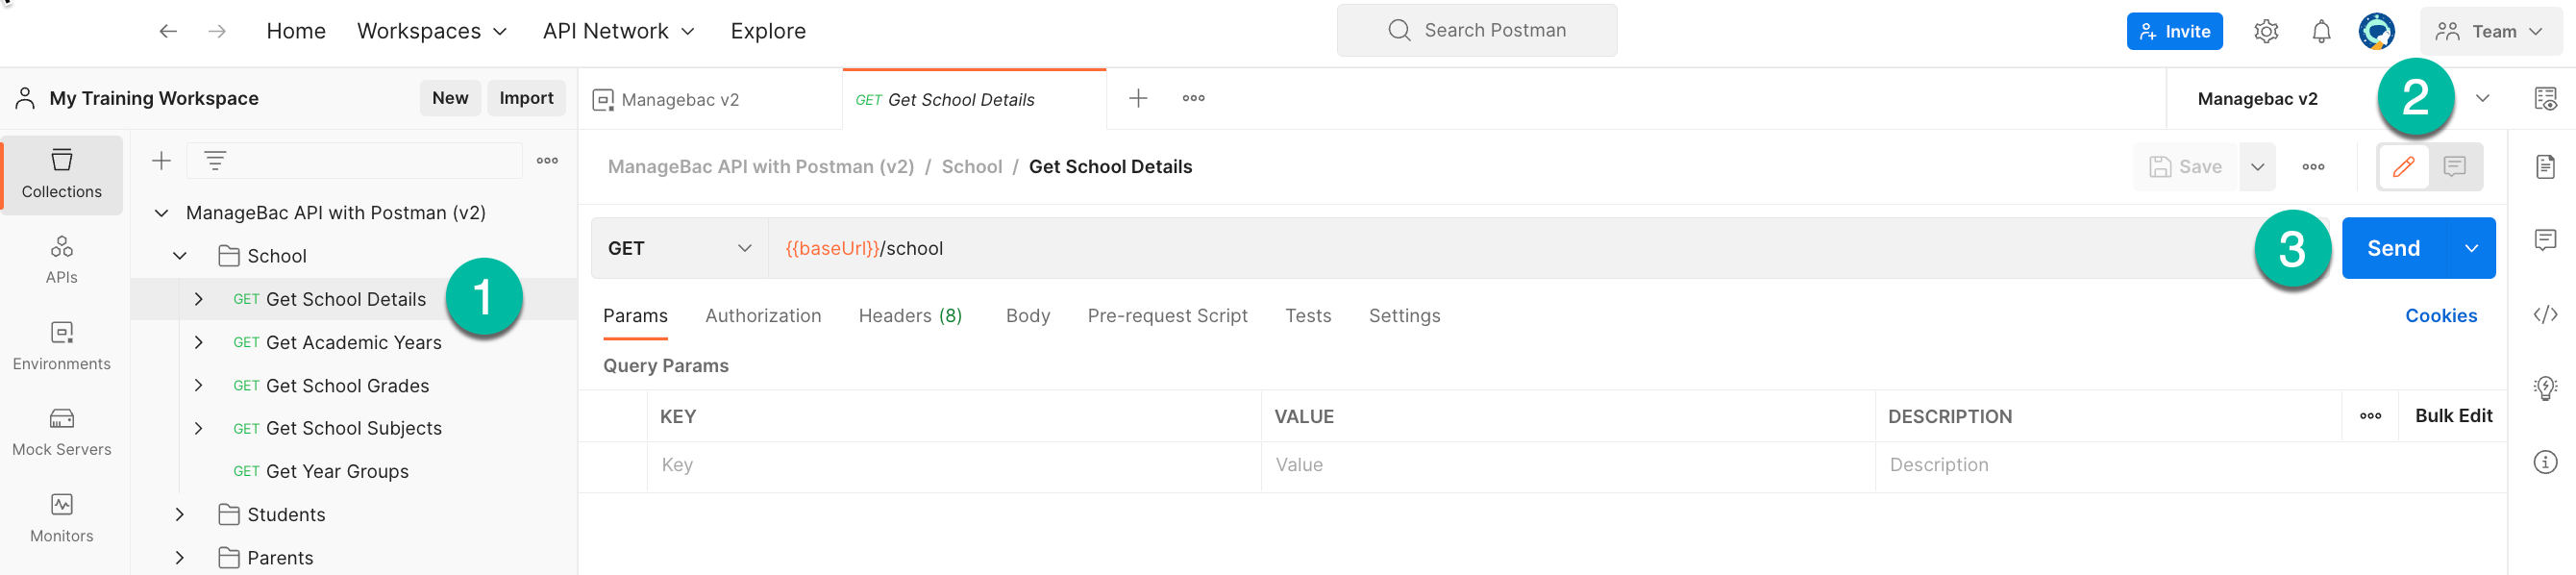Click the Import button

tap(526, 98)
